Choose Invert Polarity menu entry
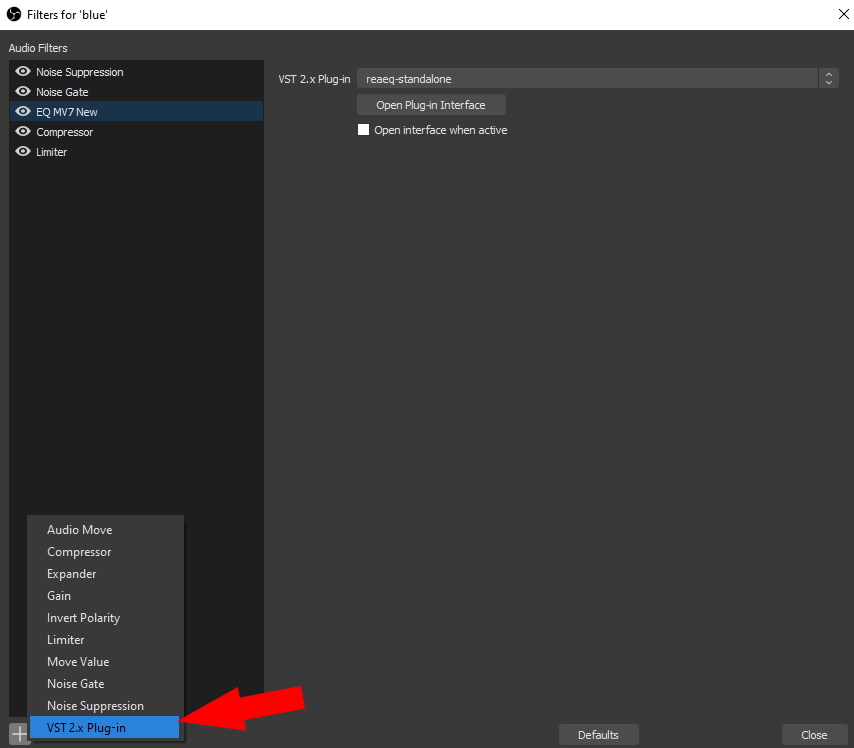The image size is (854, 748). click(83, 618)
